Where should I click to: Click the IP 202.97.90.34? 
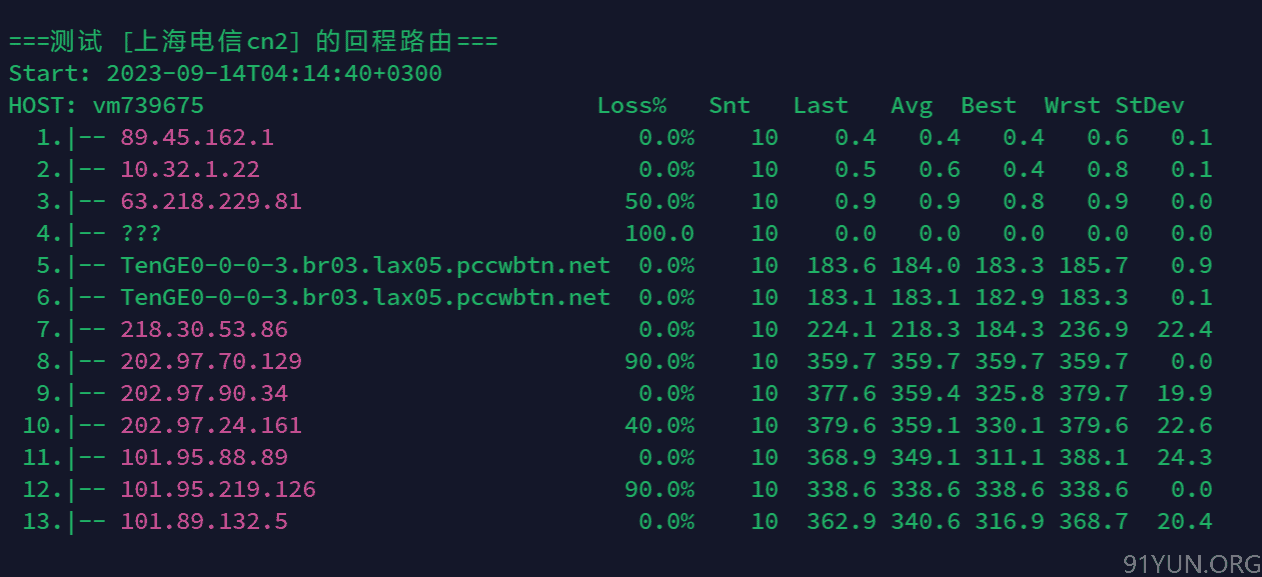pyautogui.click(x=204, y=393)
